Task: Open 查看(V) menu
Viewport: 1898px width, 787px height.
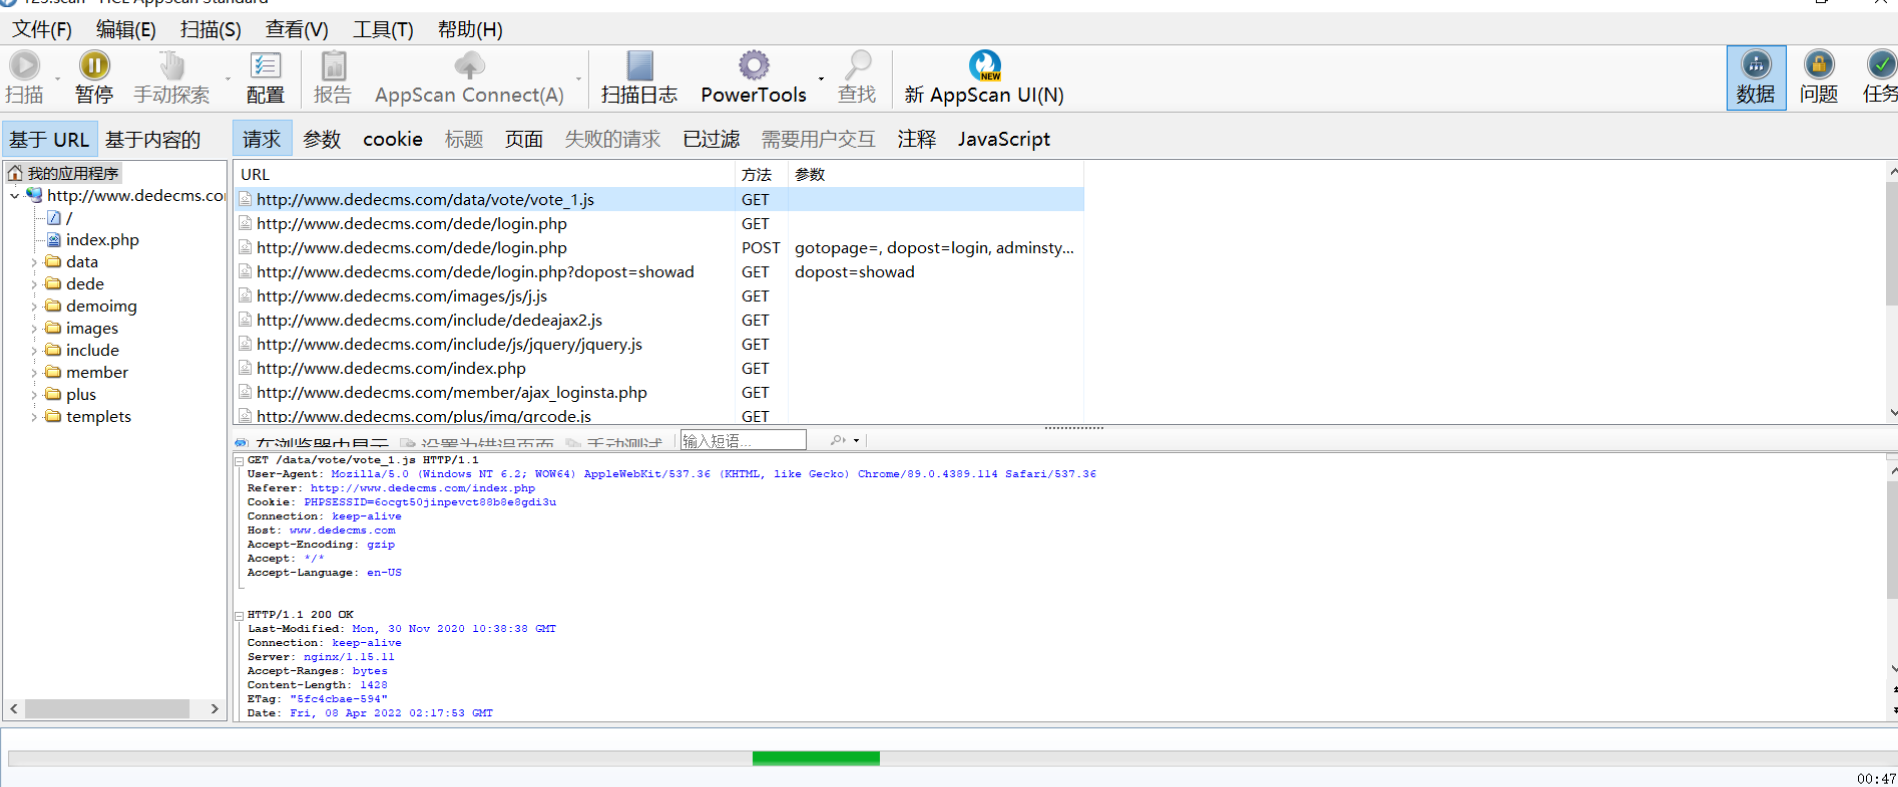Action: click(x=297, y=30)
